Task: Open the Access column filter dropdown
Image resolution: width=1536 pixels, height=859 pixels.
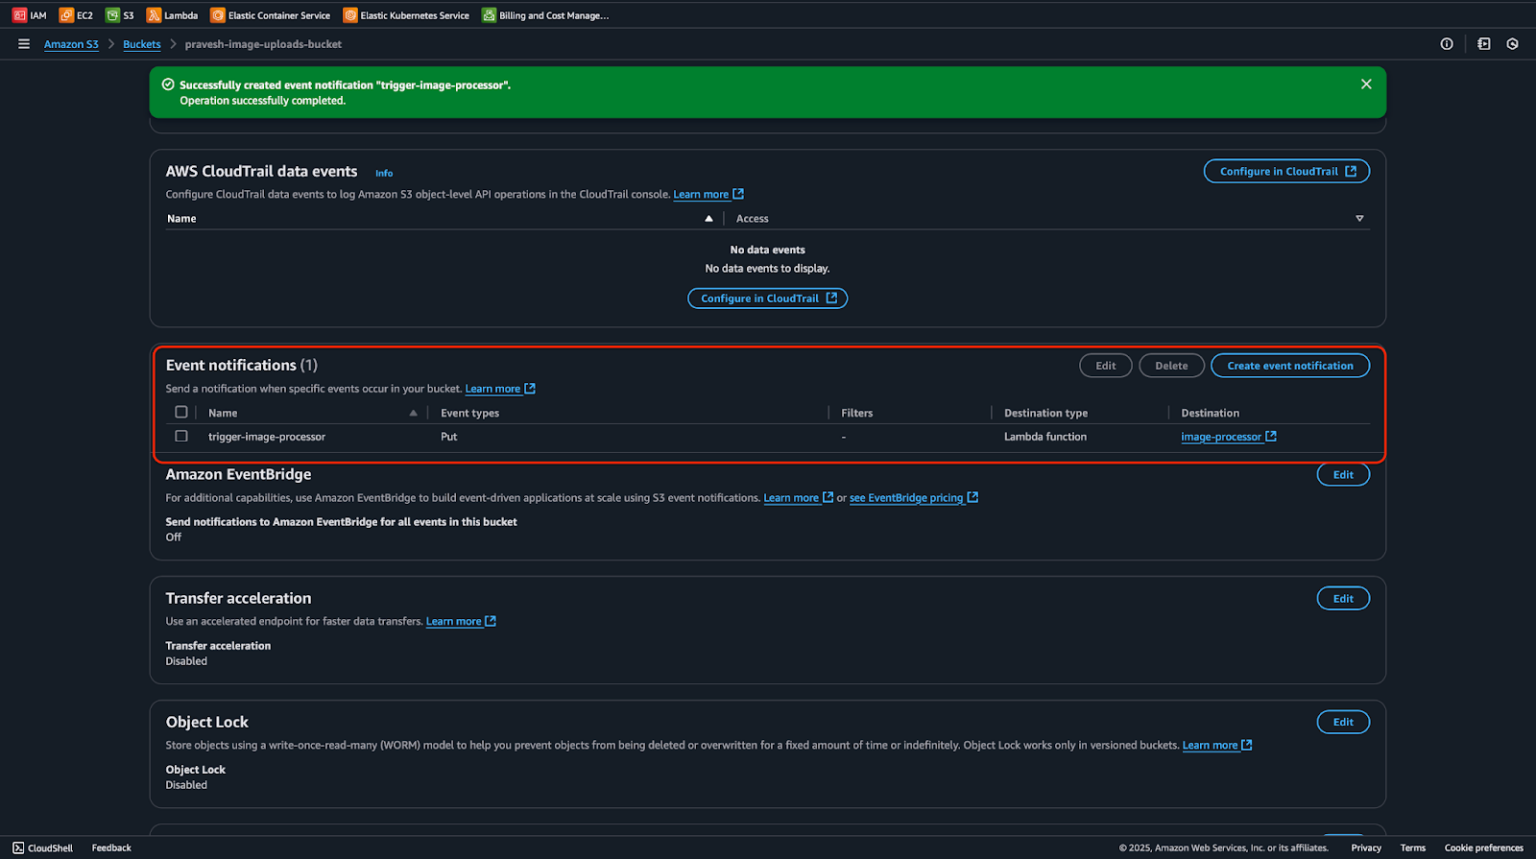Action: [1360, 217]
